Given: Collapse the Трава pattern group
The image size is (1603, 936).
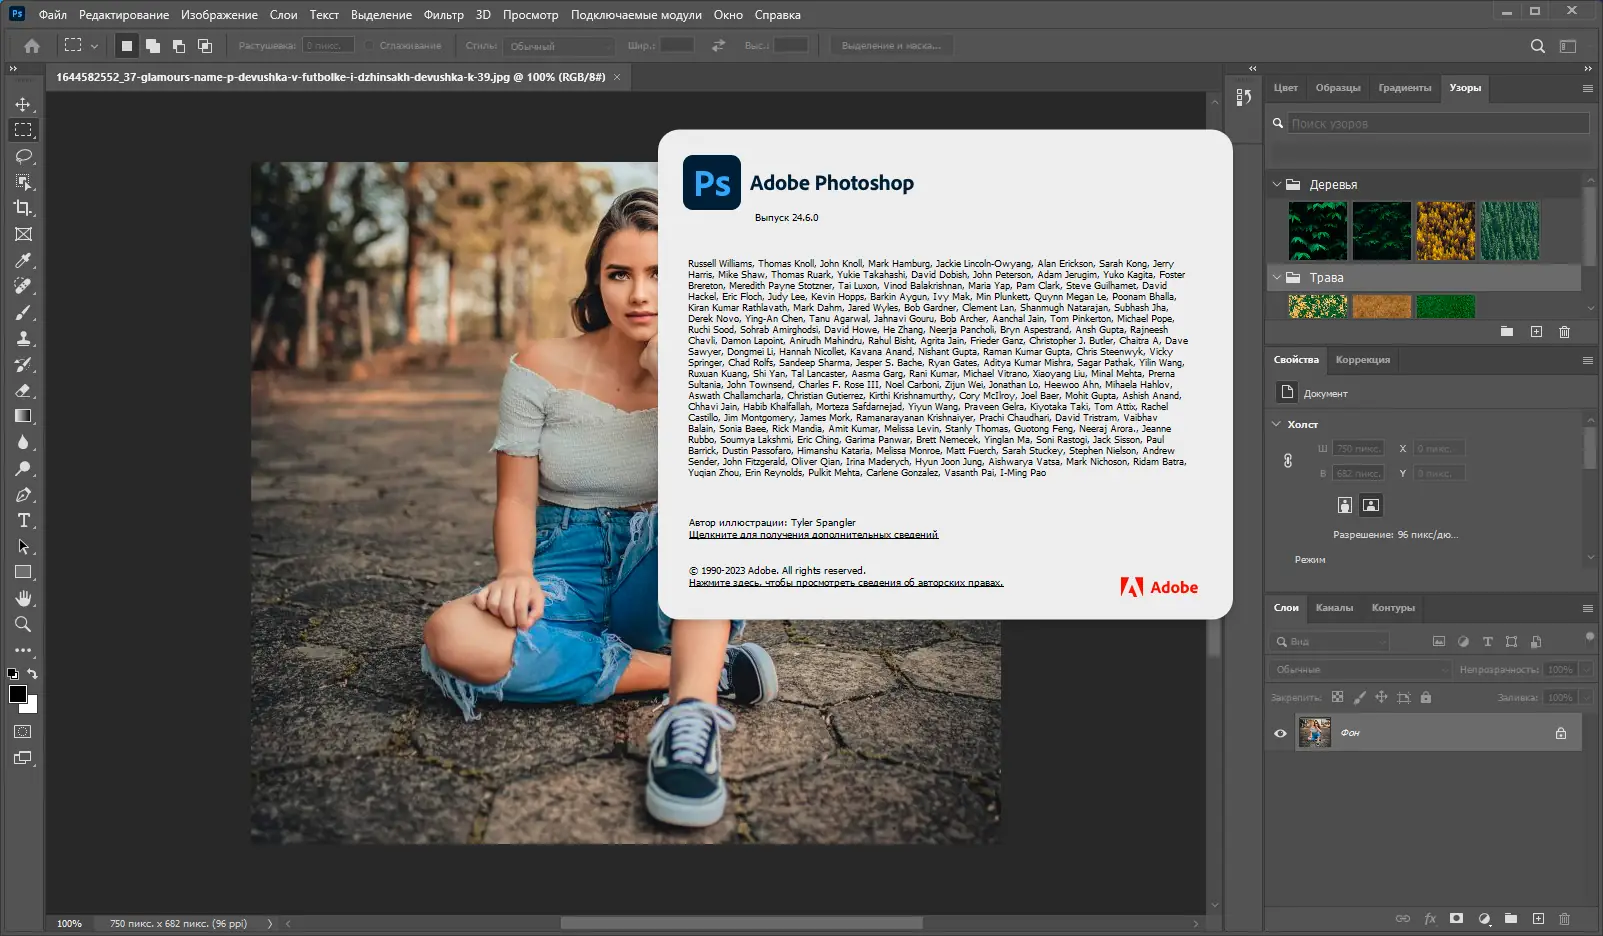Looking at the screenshot, I should tap(1277, 277).
